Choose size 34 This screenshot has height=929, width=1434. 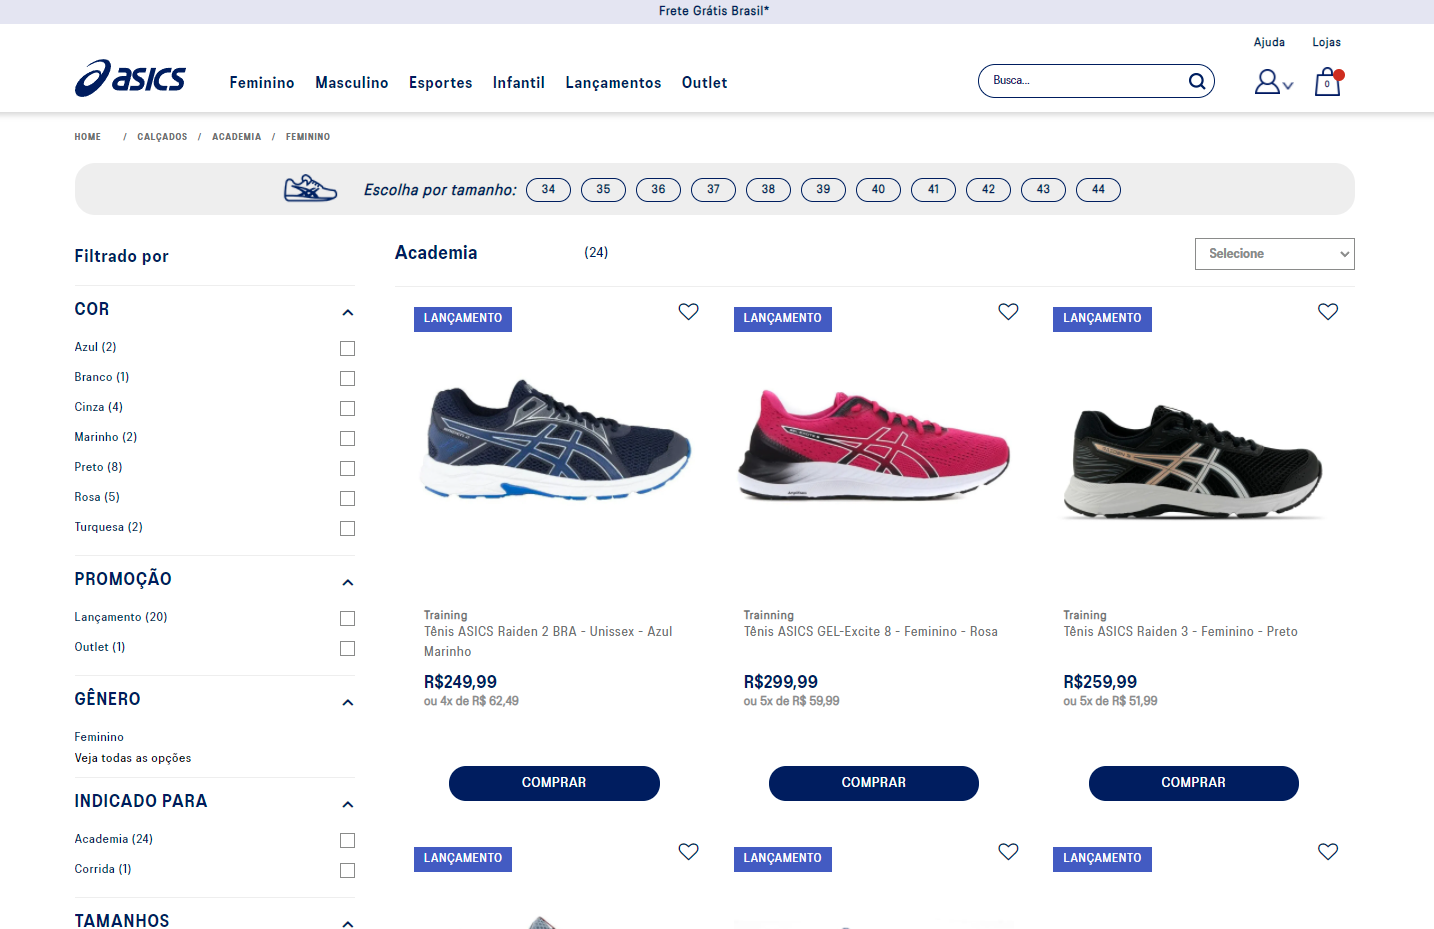tap(548, 190)
